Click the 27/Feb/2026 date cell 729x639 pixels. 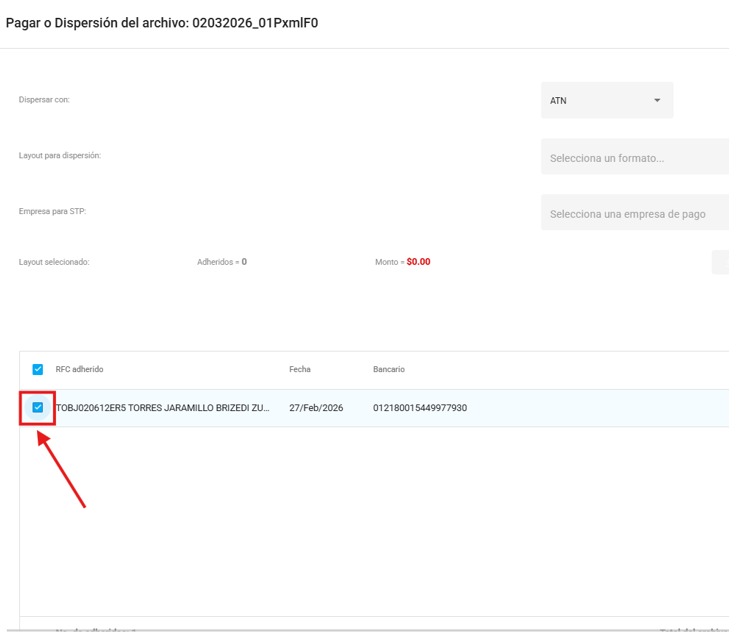click(x=316, y=408)
